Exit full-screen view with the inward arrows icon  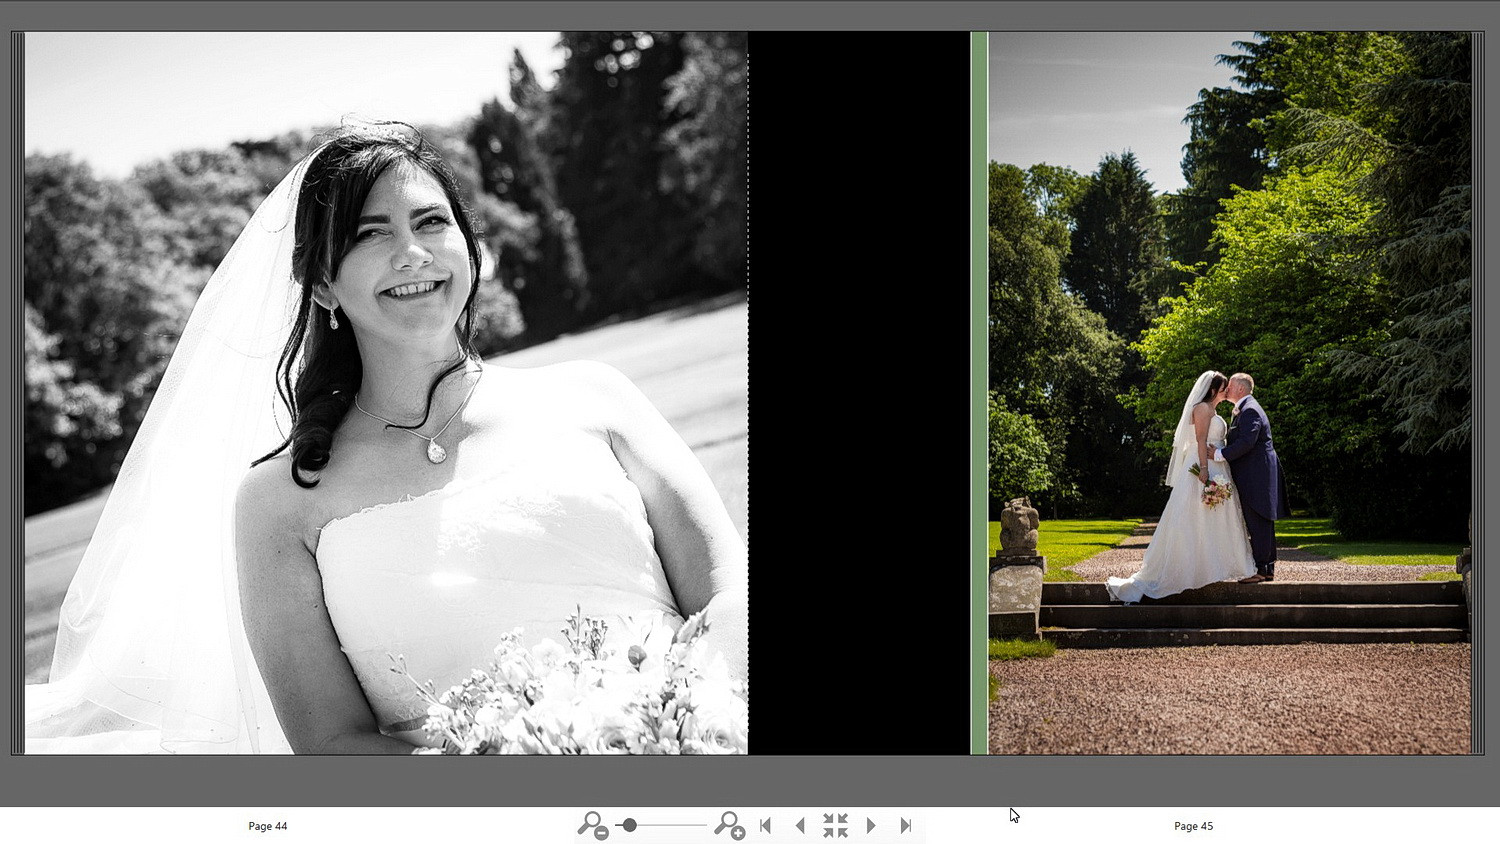click(835, 826)
